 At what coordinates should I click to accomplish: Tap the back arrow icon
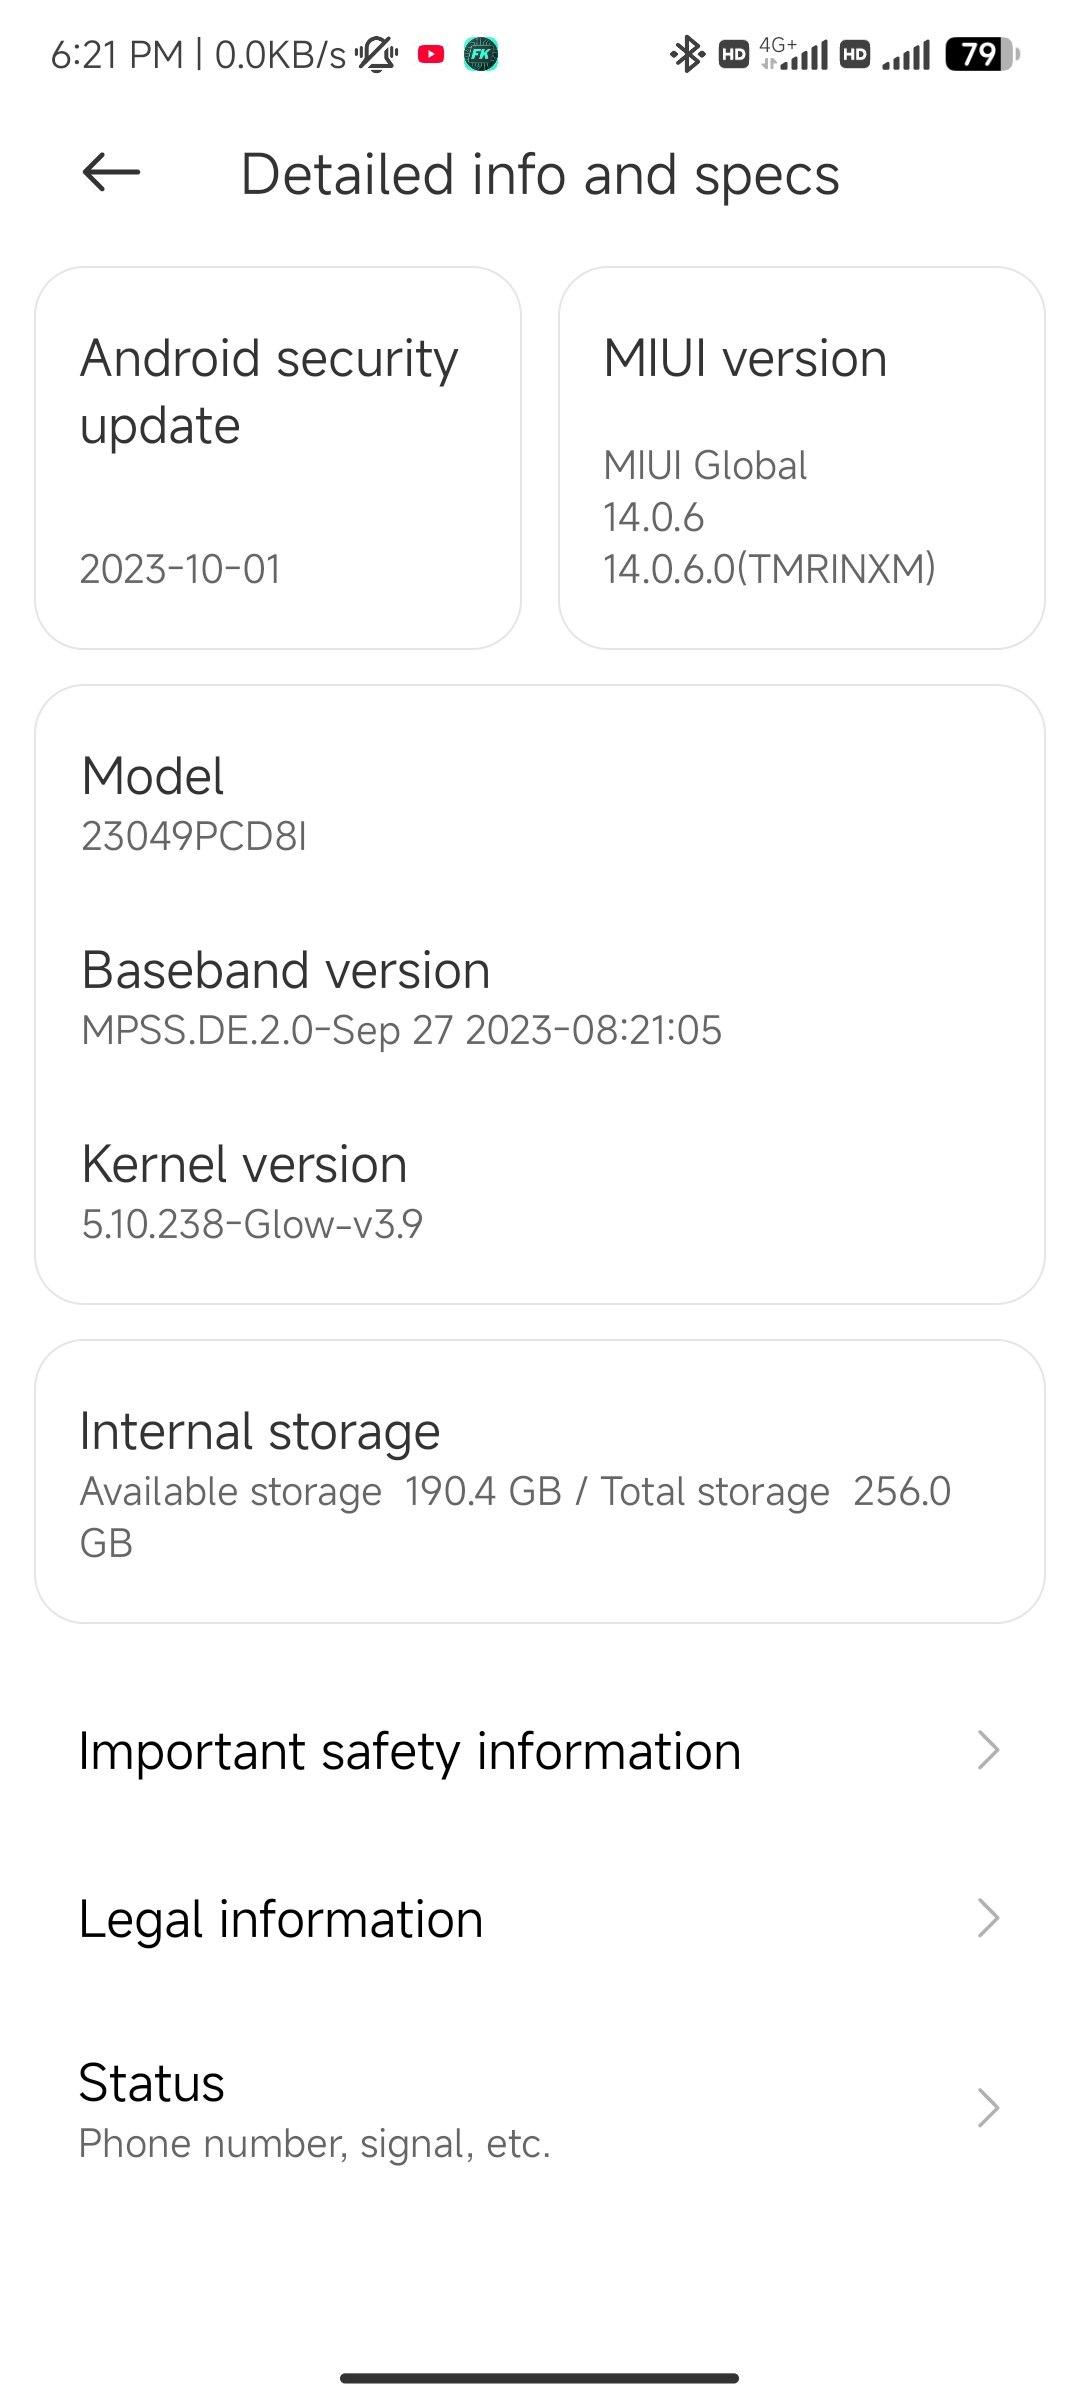click(111, 173)
